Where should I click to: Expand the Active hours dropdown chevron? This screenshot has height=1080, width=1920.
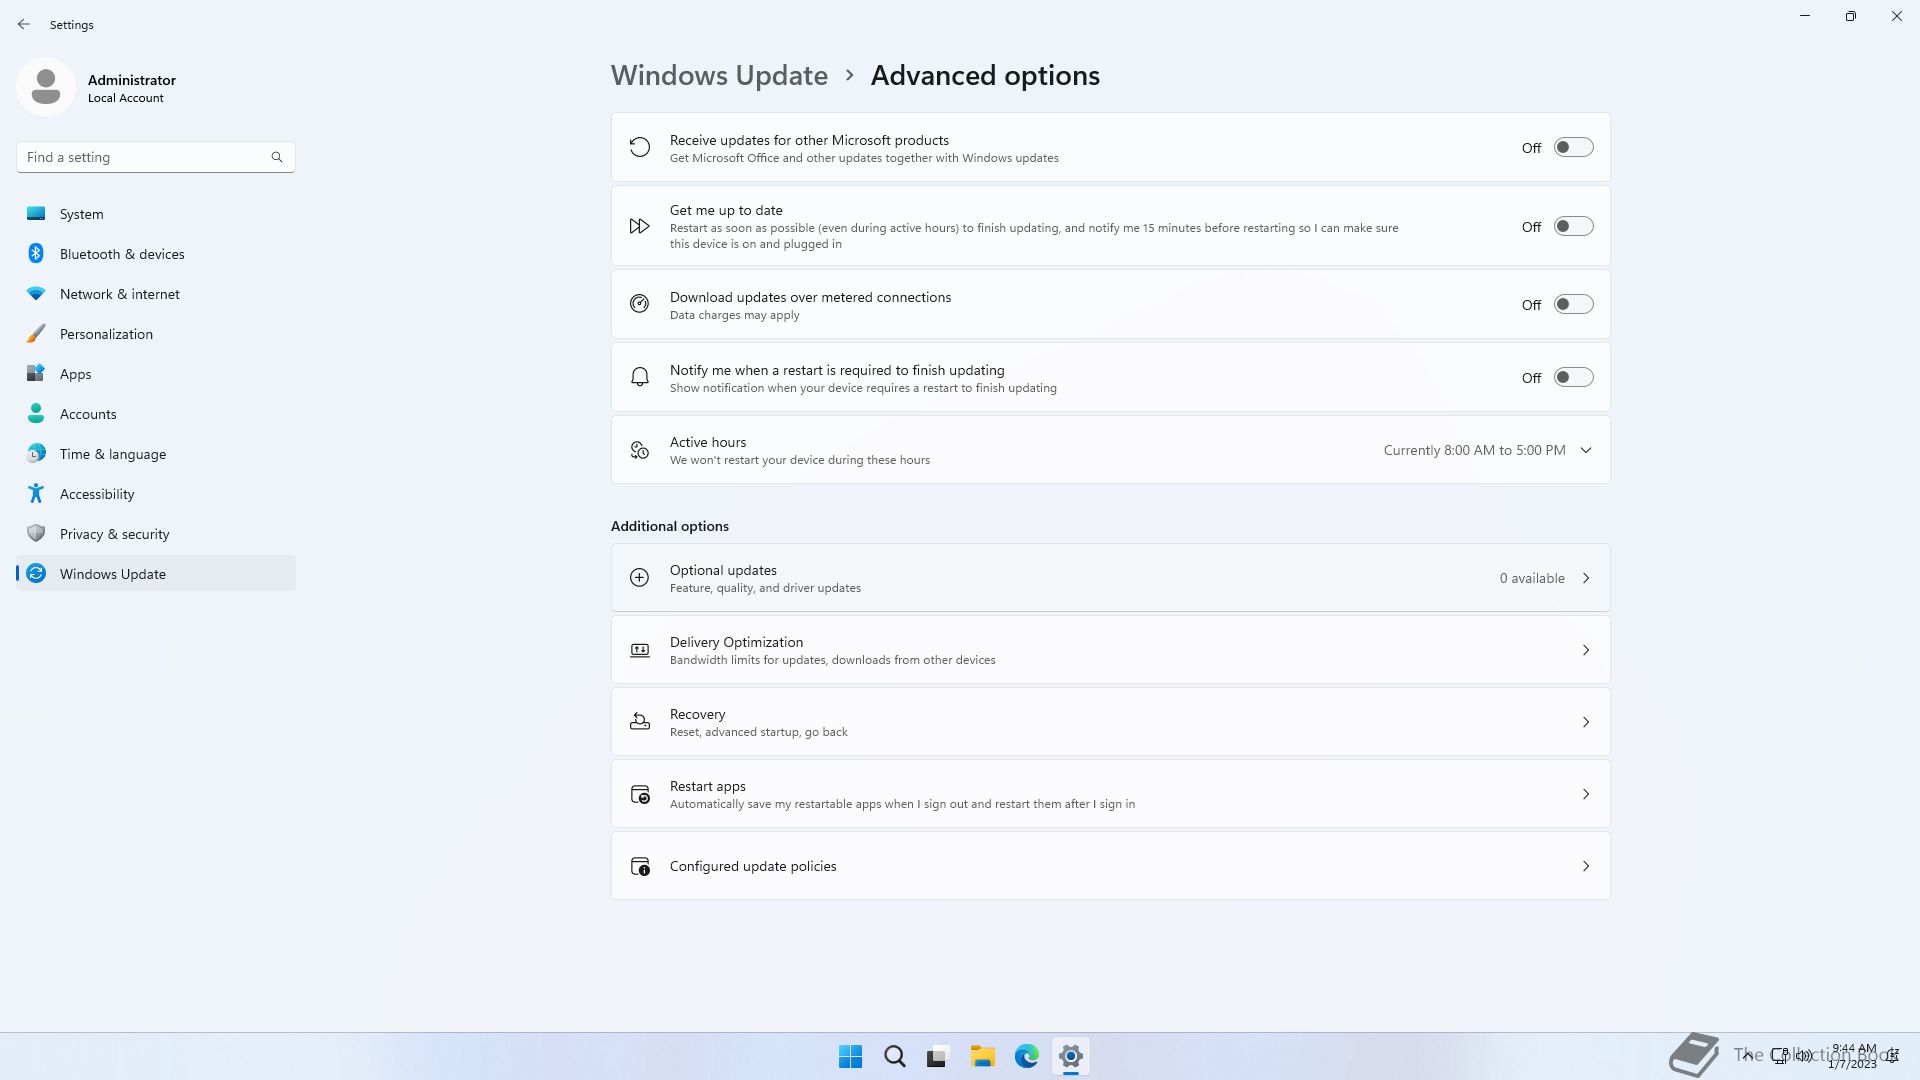click(1586, 450)
